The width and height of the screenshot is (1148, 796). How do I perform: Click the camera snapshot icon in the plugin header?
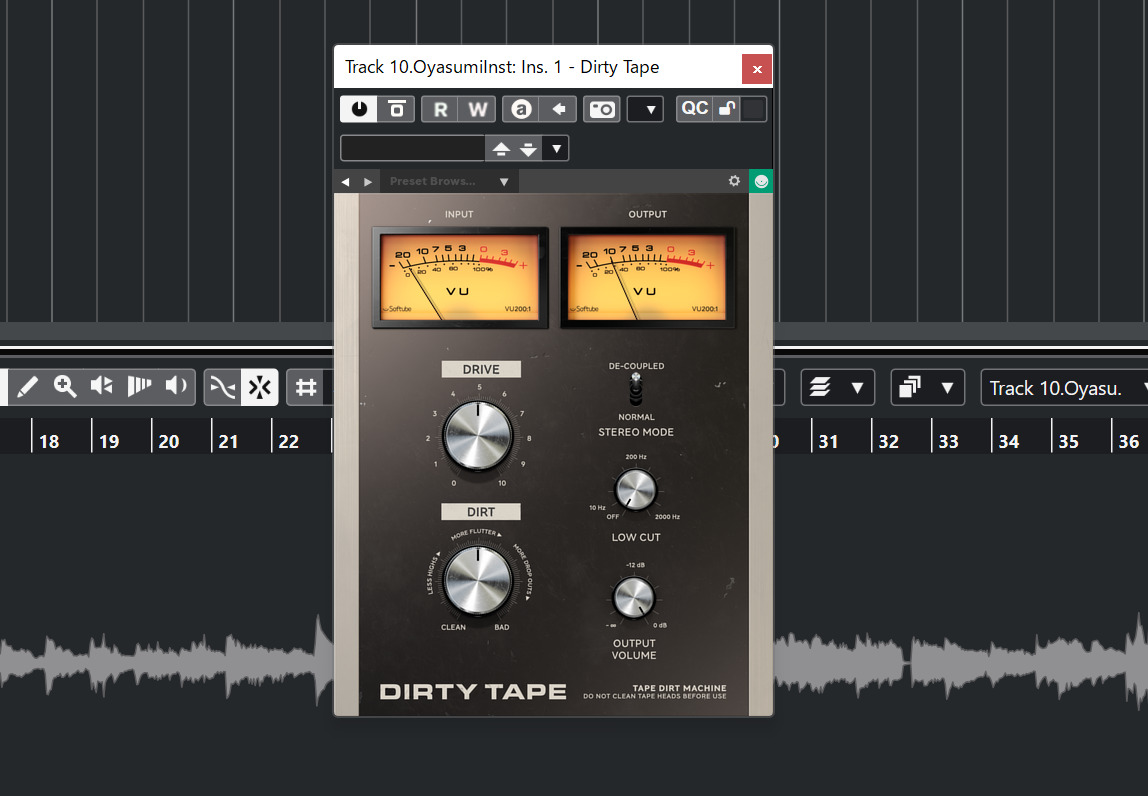point(602,109)
